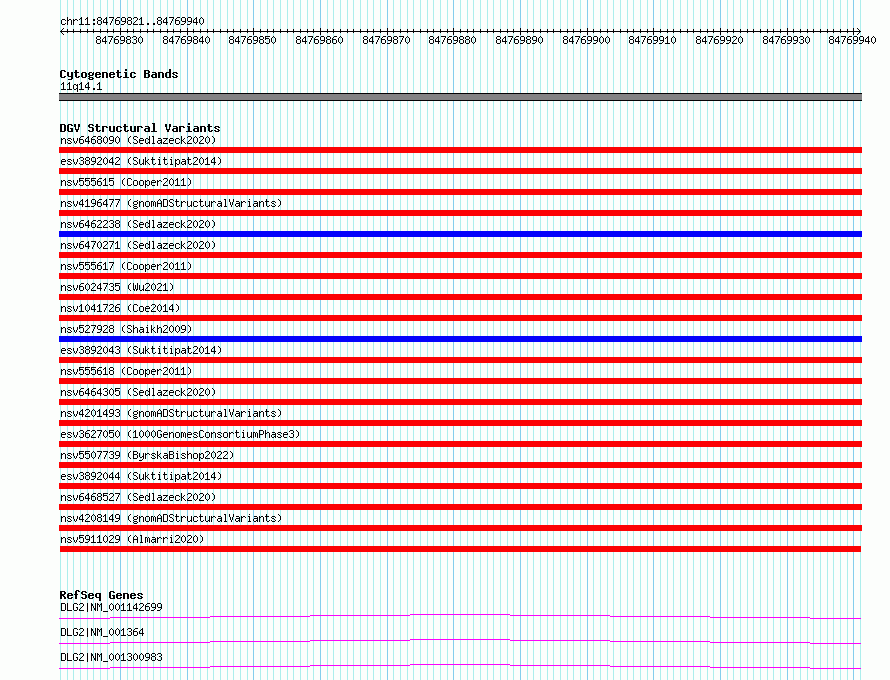Open nsv4196477 (gnomADStructuralVariants) entry
890x680 pixels.
pos(171,203)
